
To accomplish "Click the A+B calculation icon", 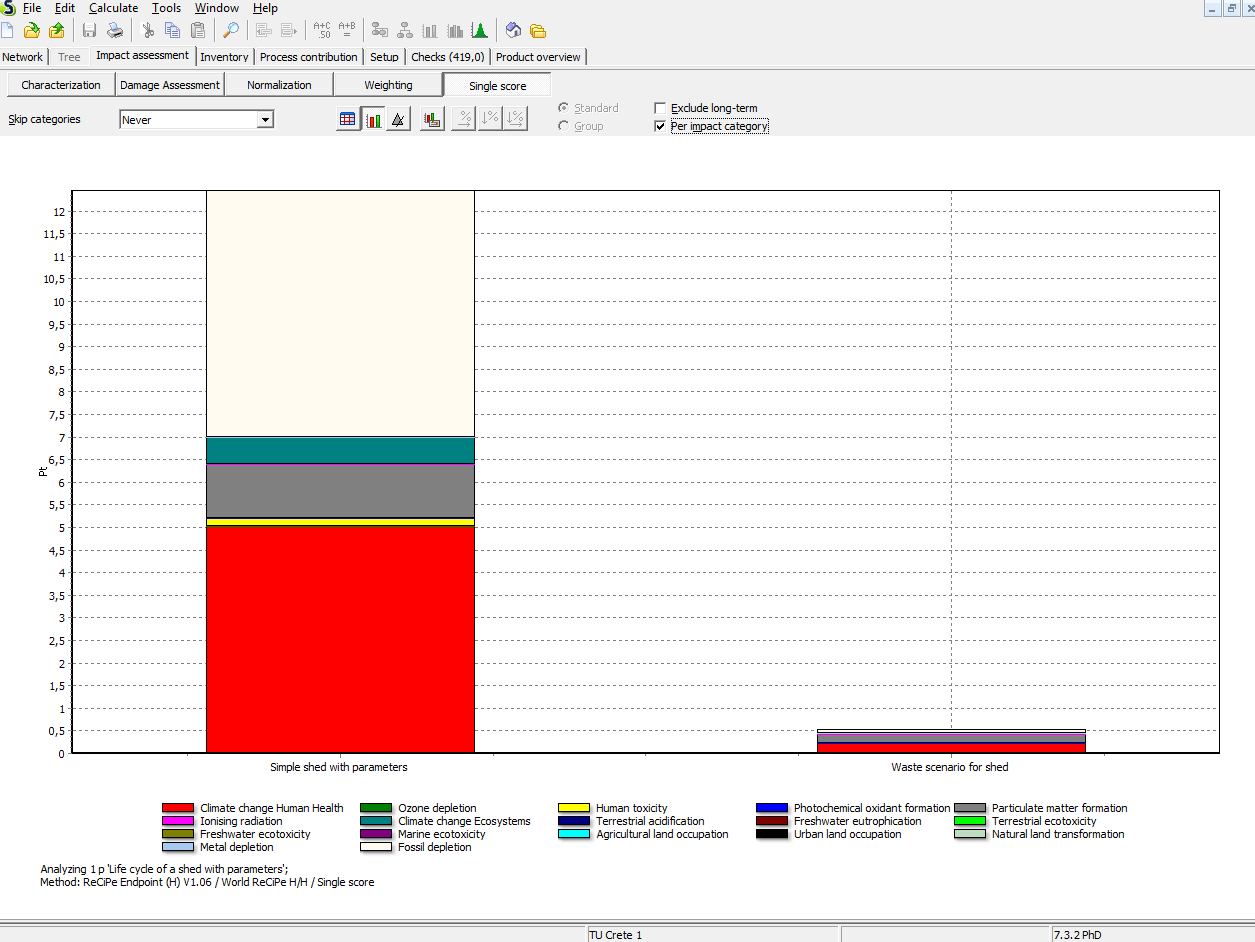I will tap(347, 31).
